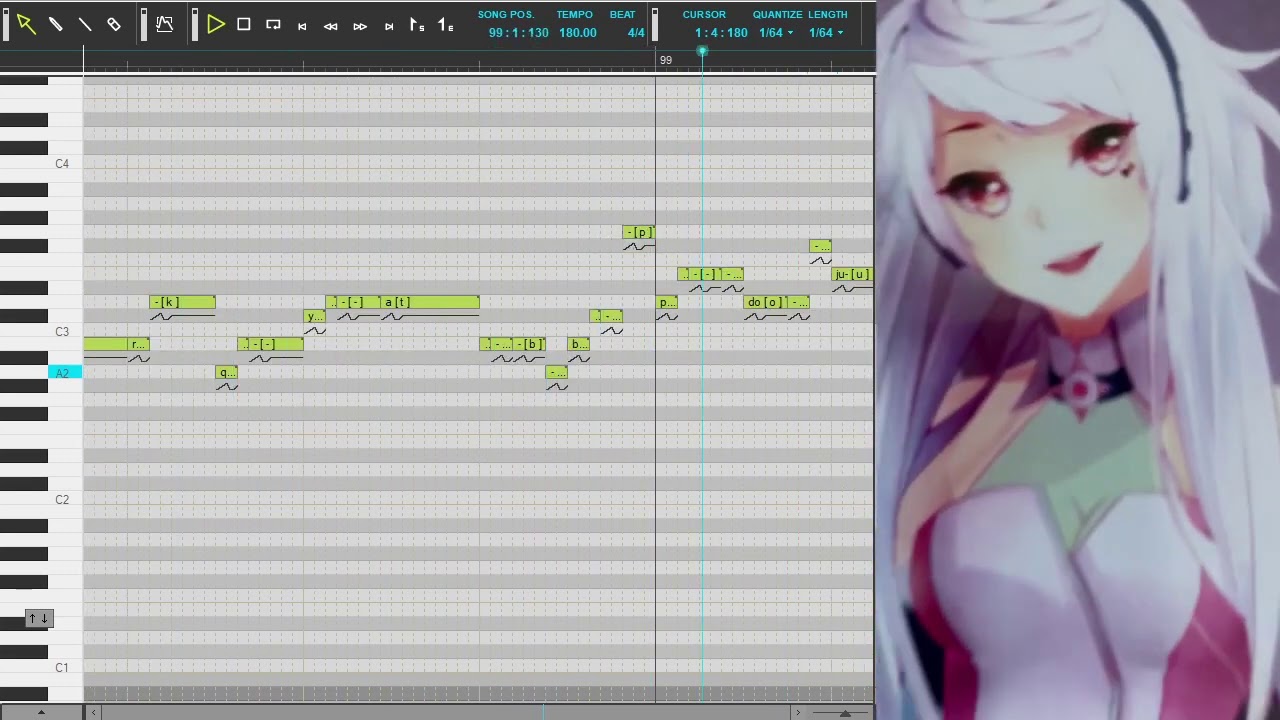The height and width of the screenshot is (720, 1280).
Task: Select the note starting with 'q' on A2 row
Action: coord(227,372)
